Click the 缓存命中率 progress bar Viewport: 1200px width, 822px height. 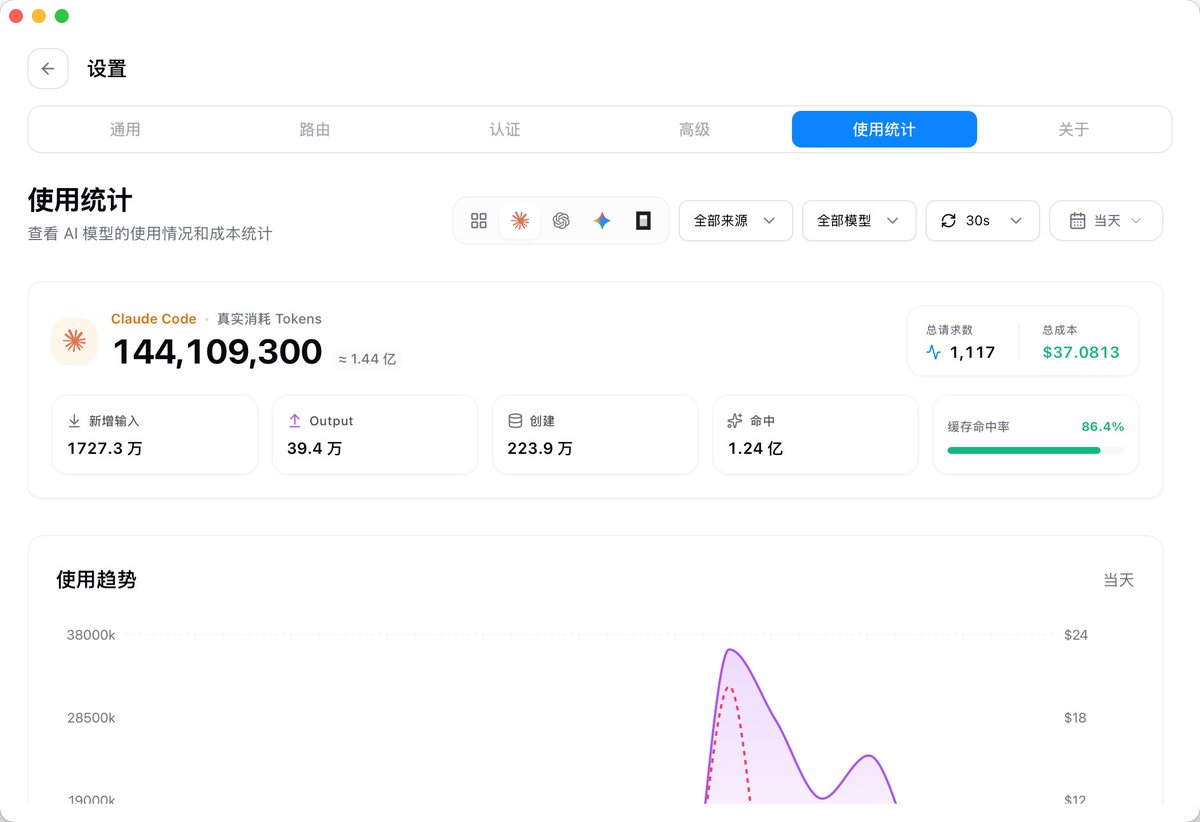[x=1035, y=450]
